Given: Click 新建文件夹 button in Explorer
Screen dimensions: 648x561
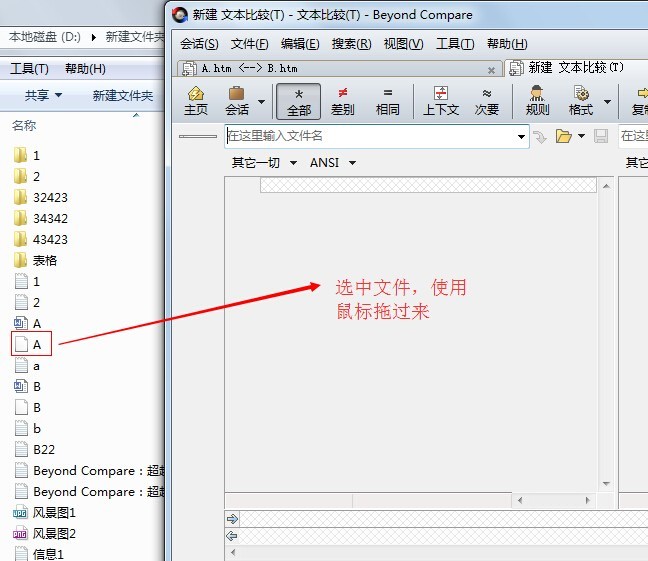Looking at the screenshot, I should [123, 95].
